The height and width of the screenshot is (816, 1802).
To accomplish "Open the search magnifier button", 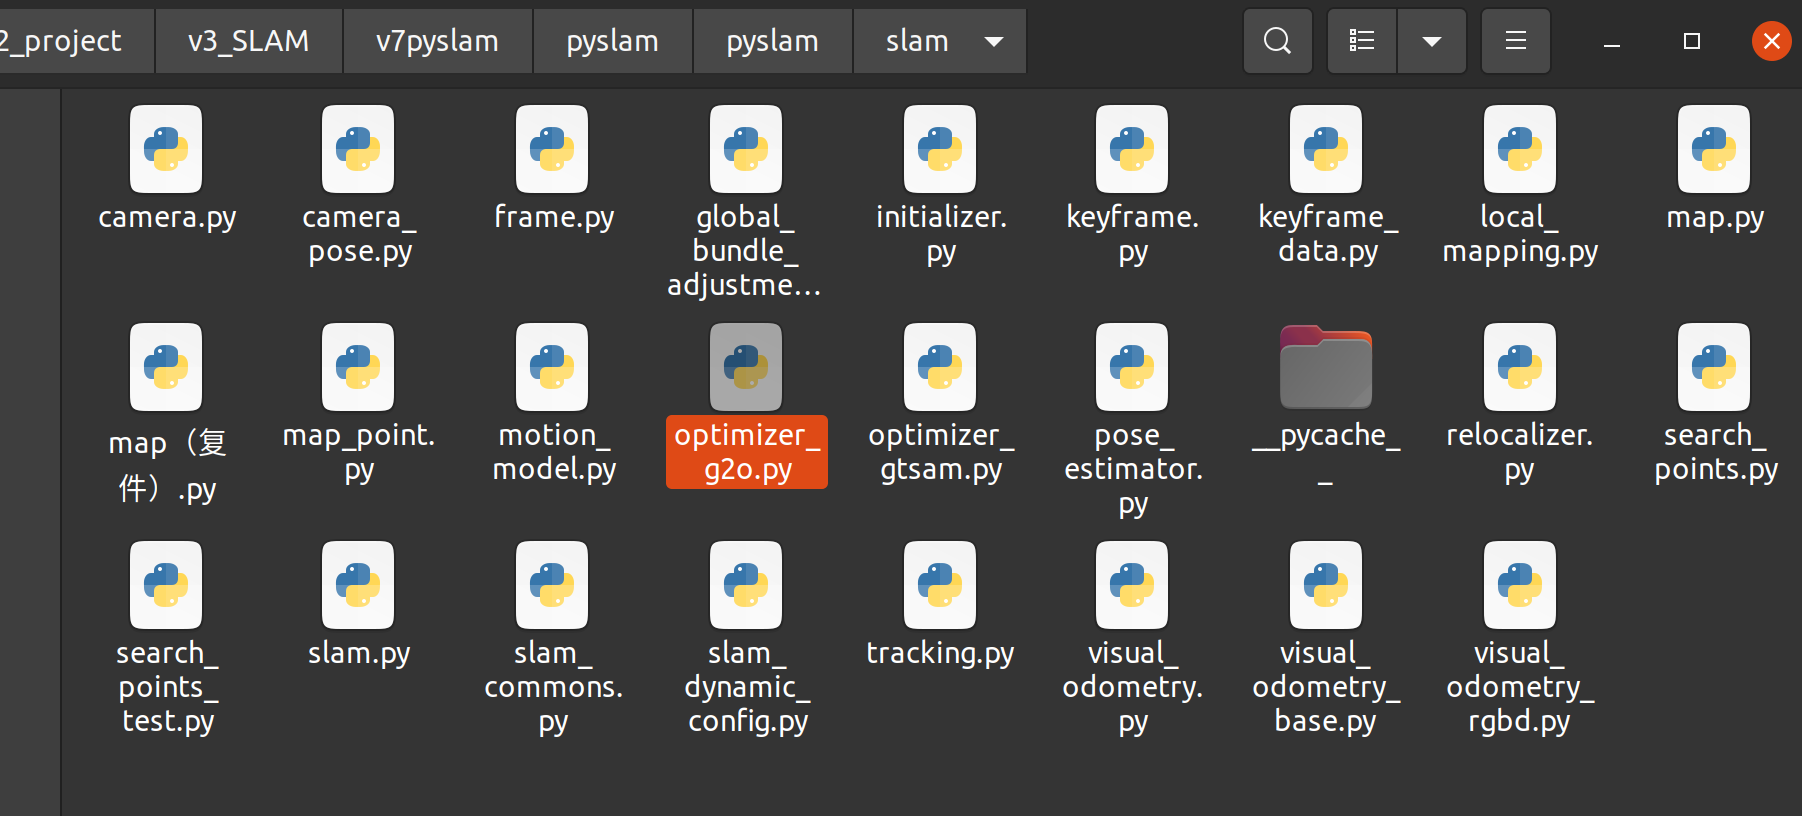I will pyautogui.click(x=1277, y=41).
